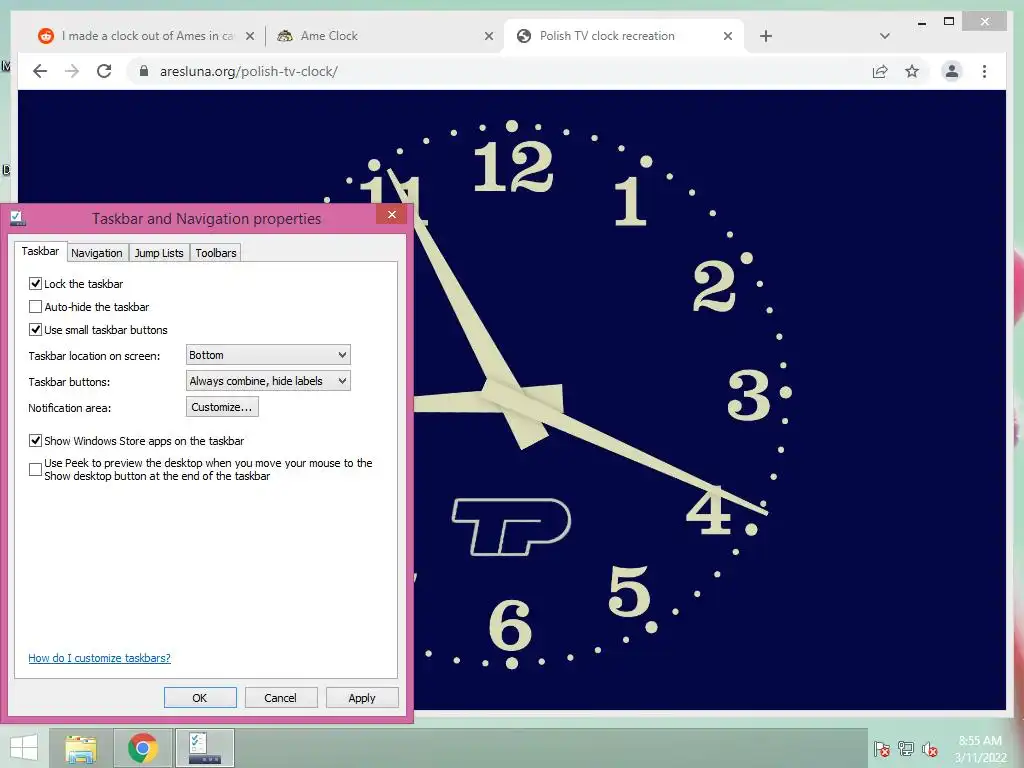Image resolution: width=1024 pixels, height=768 pixels.
Task: Toggle Show Windows Store apps on taskbar
Action: click(x=35, y=441)
